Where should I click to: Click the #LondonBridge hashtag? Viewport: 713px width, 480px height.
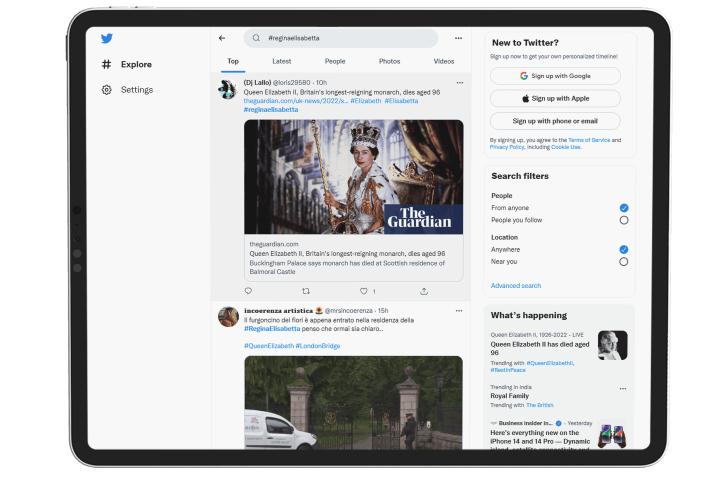tap(317, 346)
